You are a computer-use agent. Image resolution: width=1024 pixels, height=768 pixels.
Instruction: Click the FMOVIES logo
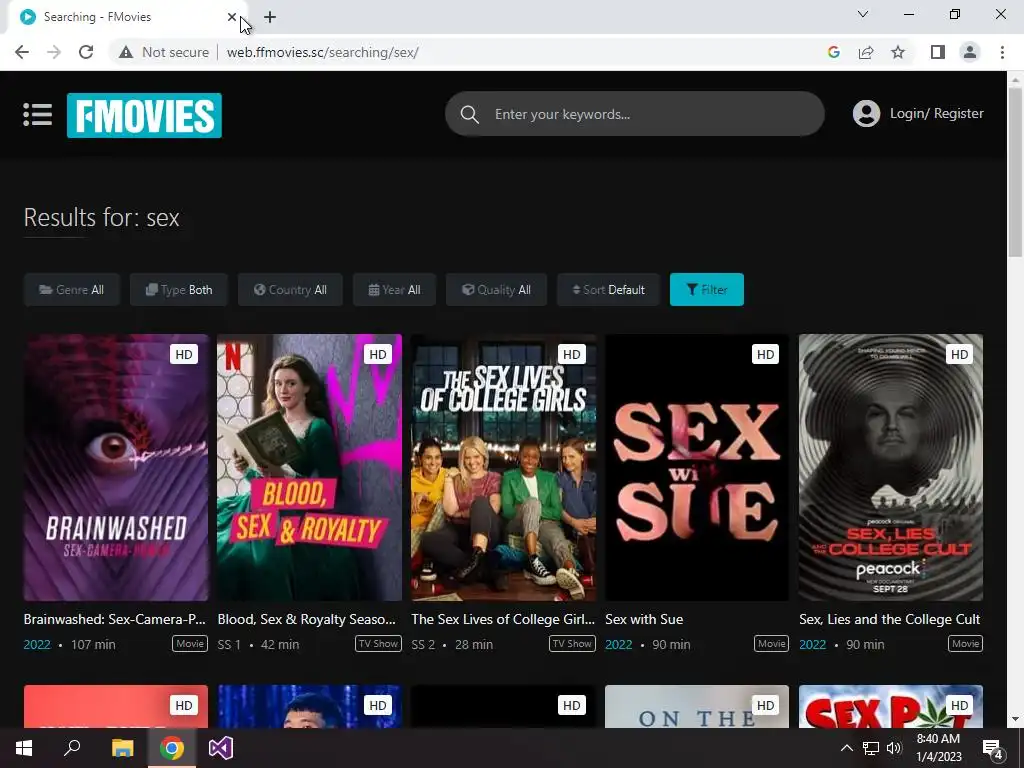tap(144, 116)
